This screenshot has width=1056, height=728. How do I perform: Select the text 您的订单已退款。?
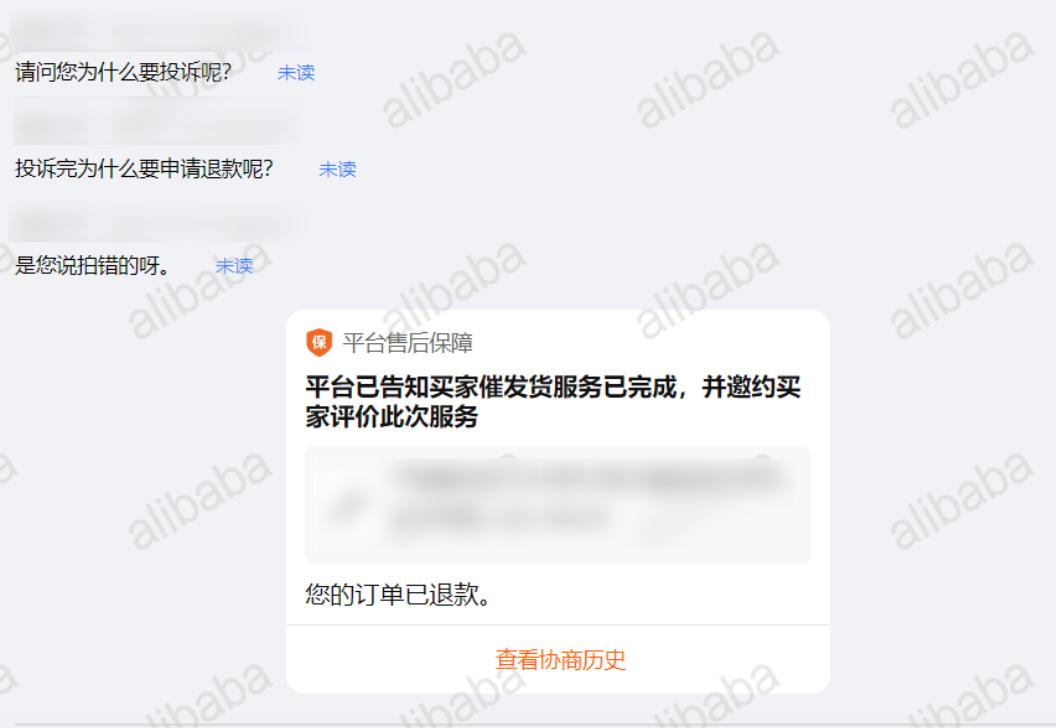pos(398,594)
